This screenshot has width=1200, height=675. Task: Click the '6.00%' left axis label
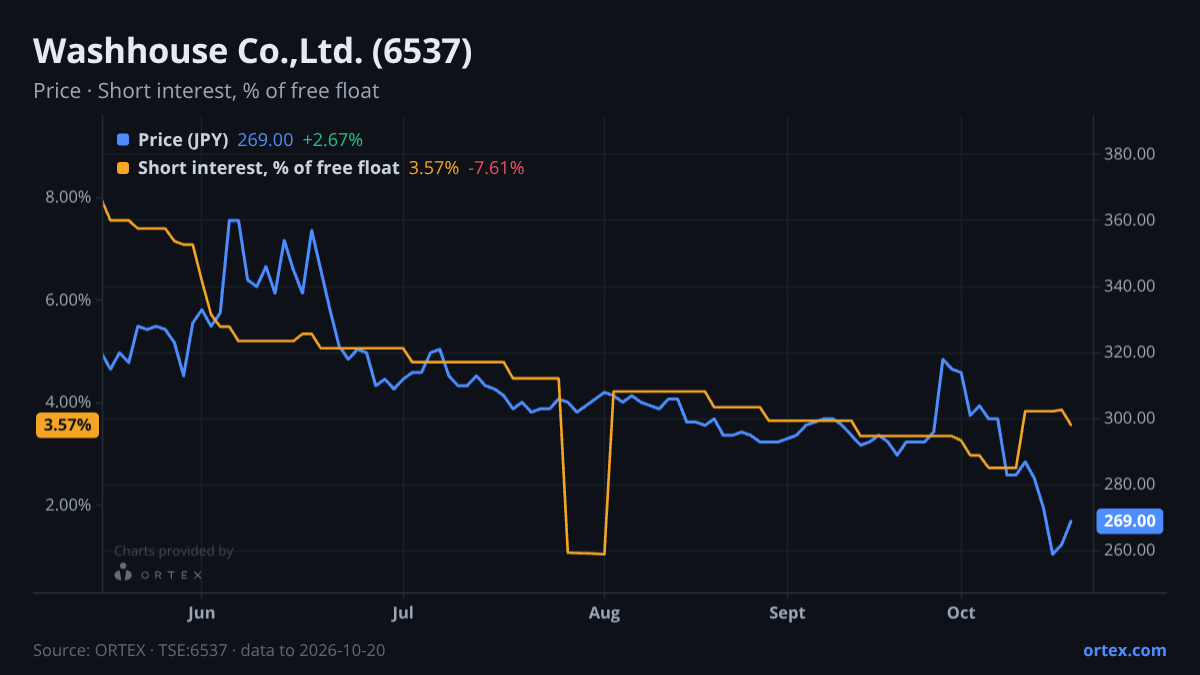coord(68,300)
